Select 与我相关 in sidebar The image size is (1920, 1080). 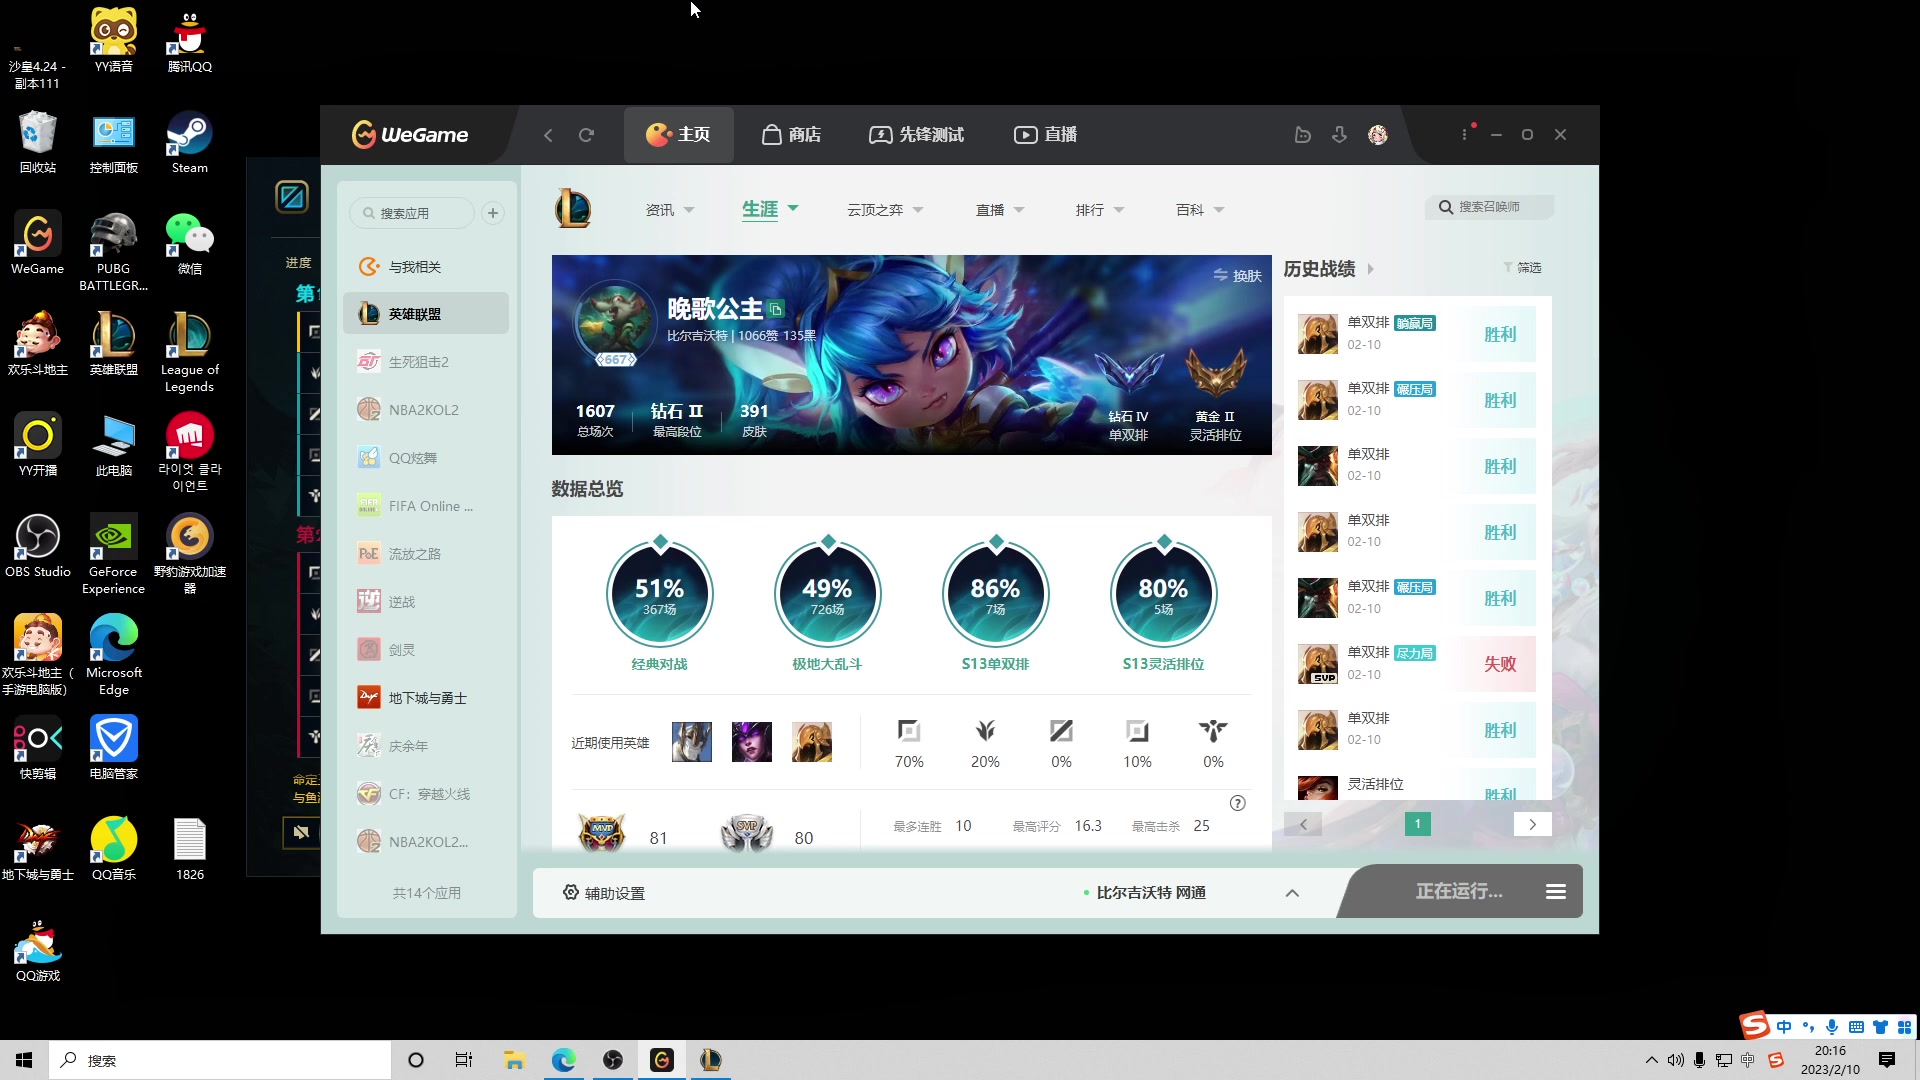pyautogui.click(x=426, y=267)
